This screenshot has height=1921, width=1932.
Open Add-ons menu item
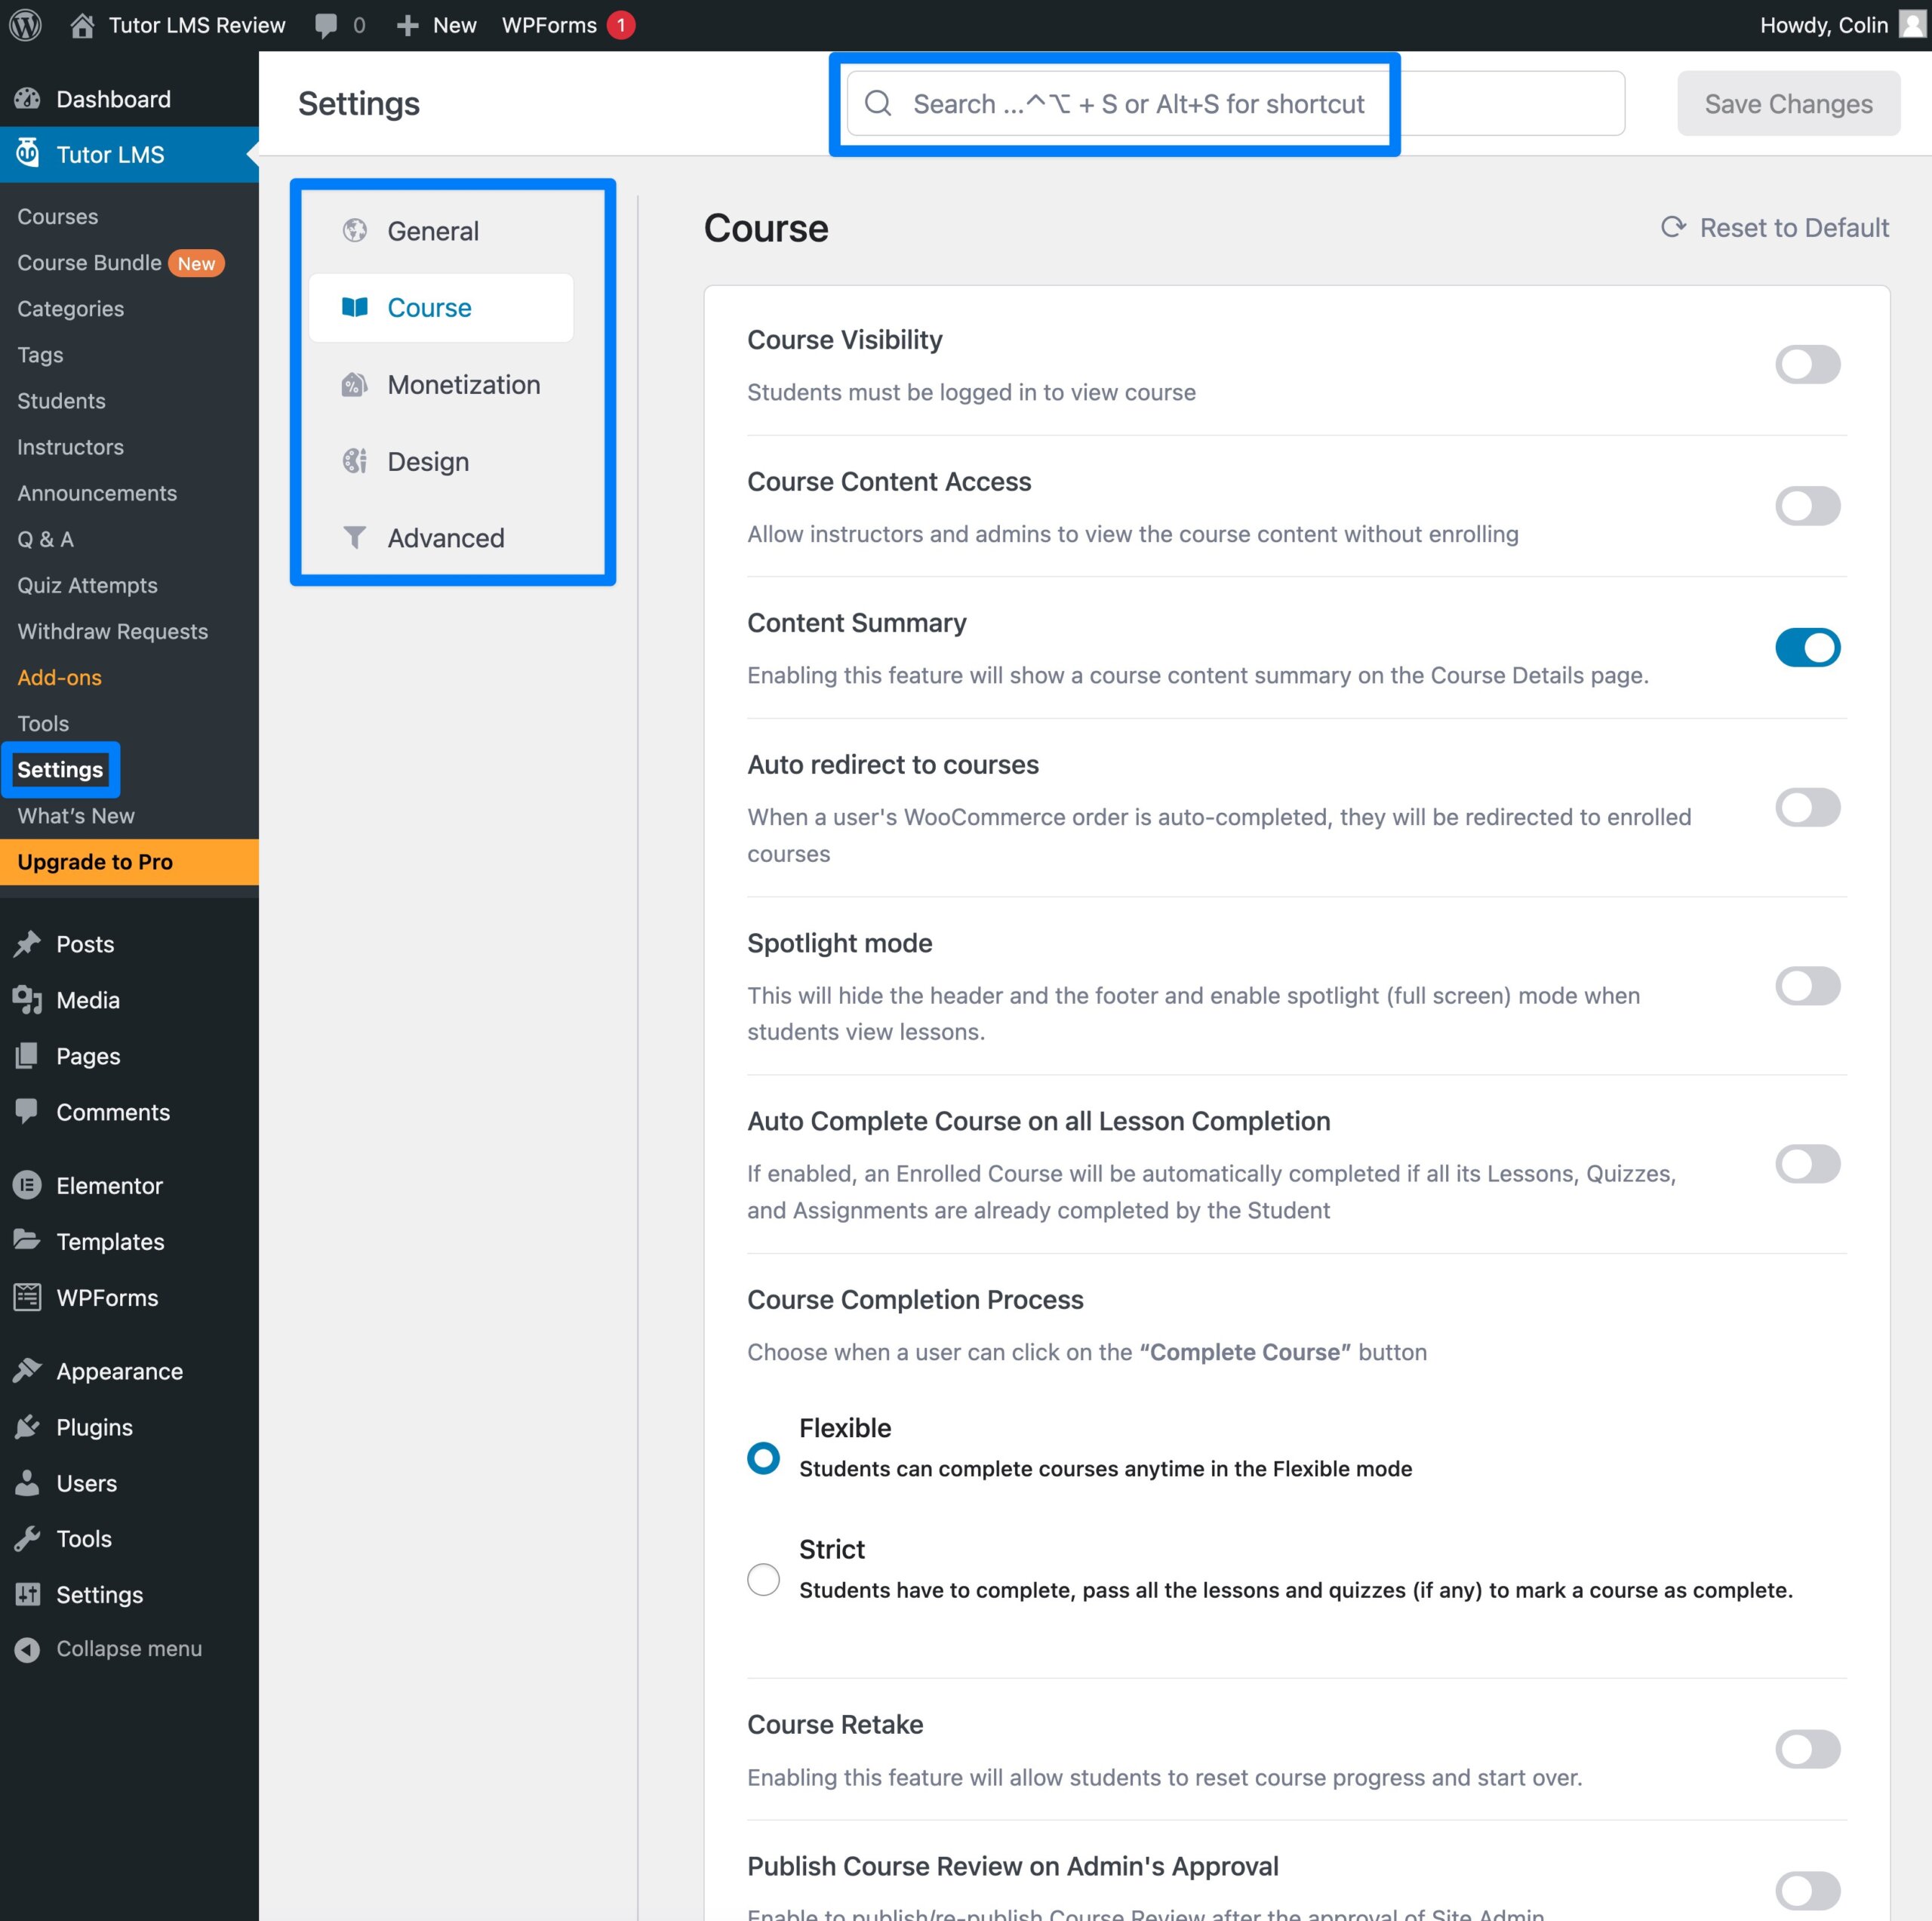(x=59, y=677)
